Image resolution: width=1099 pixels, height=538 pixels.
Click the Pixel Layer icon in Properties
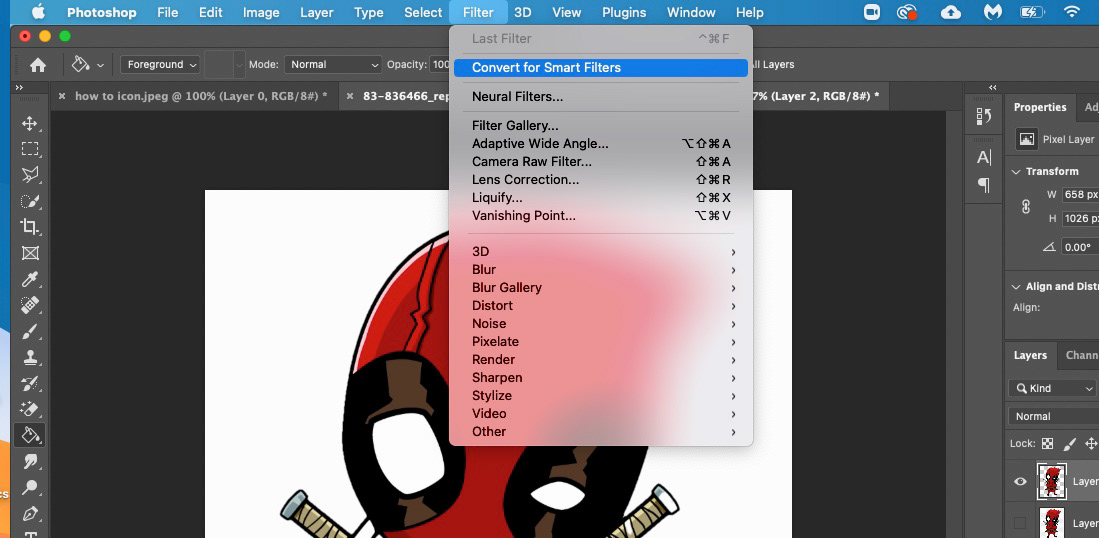coord(1027,139)
